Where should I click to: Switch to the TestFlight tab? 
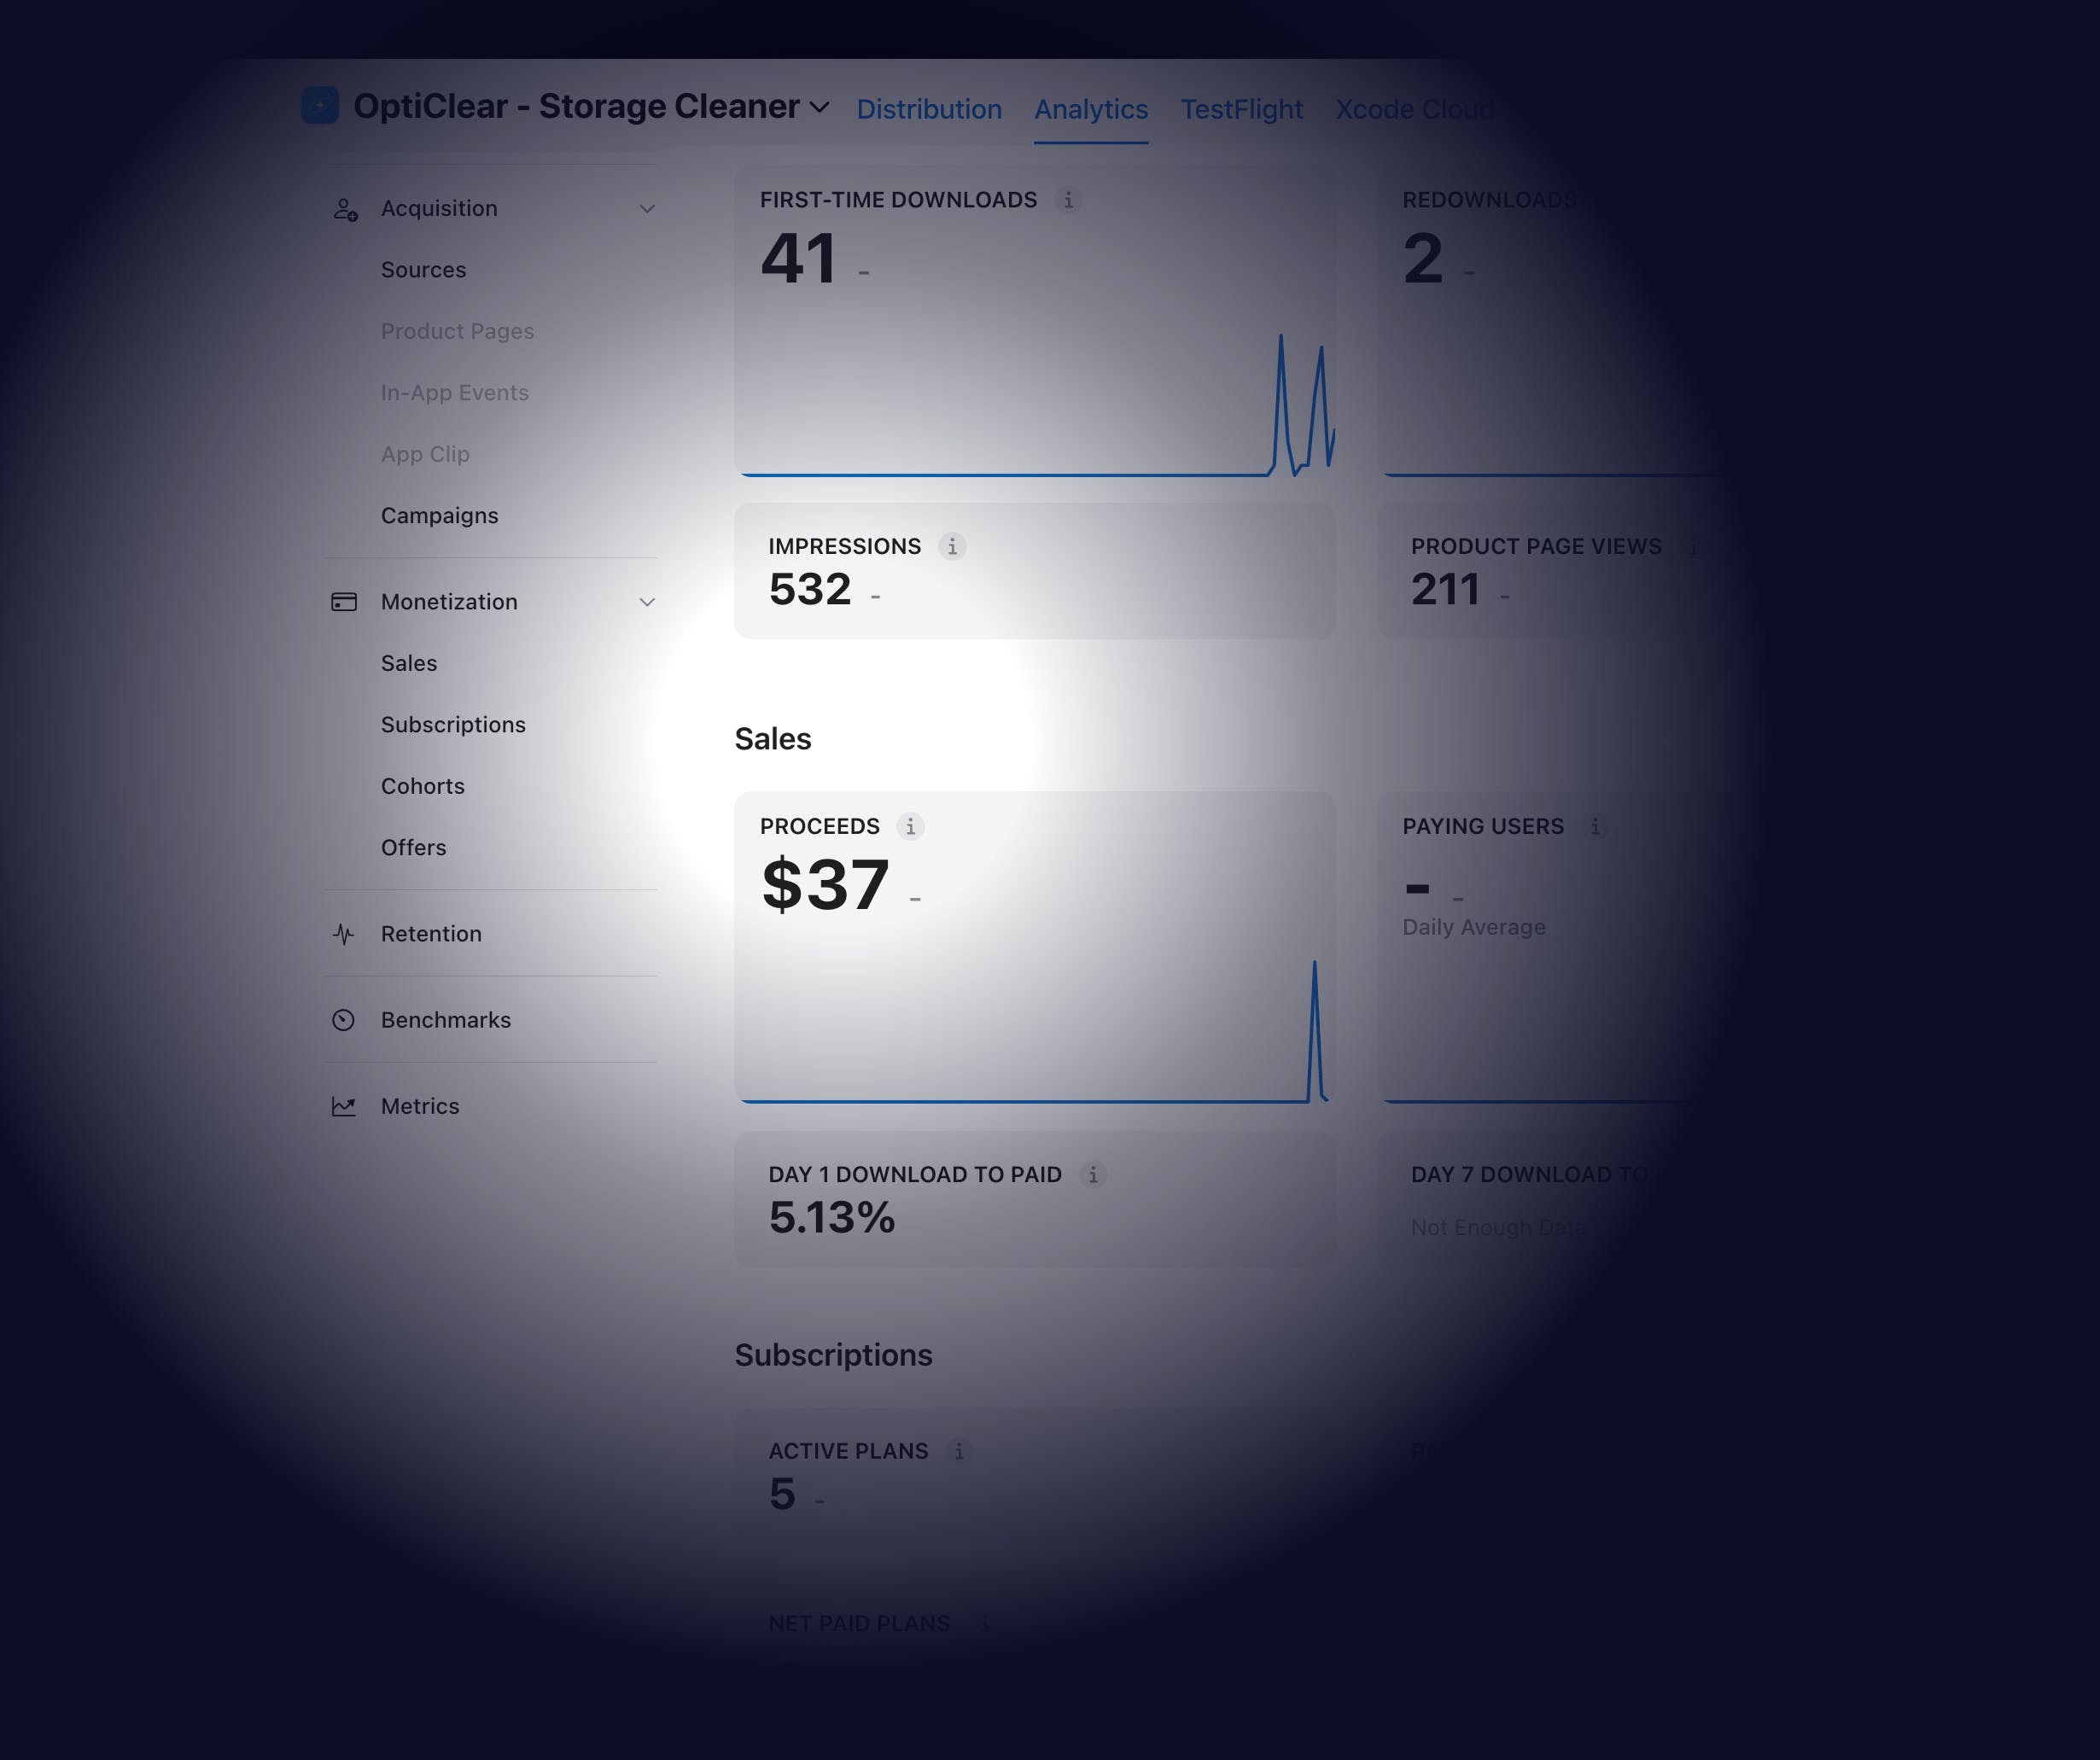click(x=1241, y=109)
